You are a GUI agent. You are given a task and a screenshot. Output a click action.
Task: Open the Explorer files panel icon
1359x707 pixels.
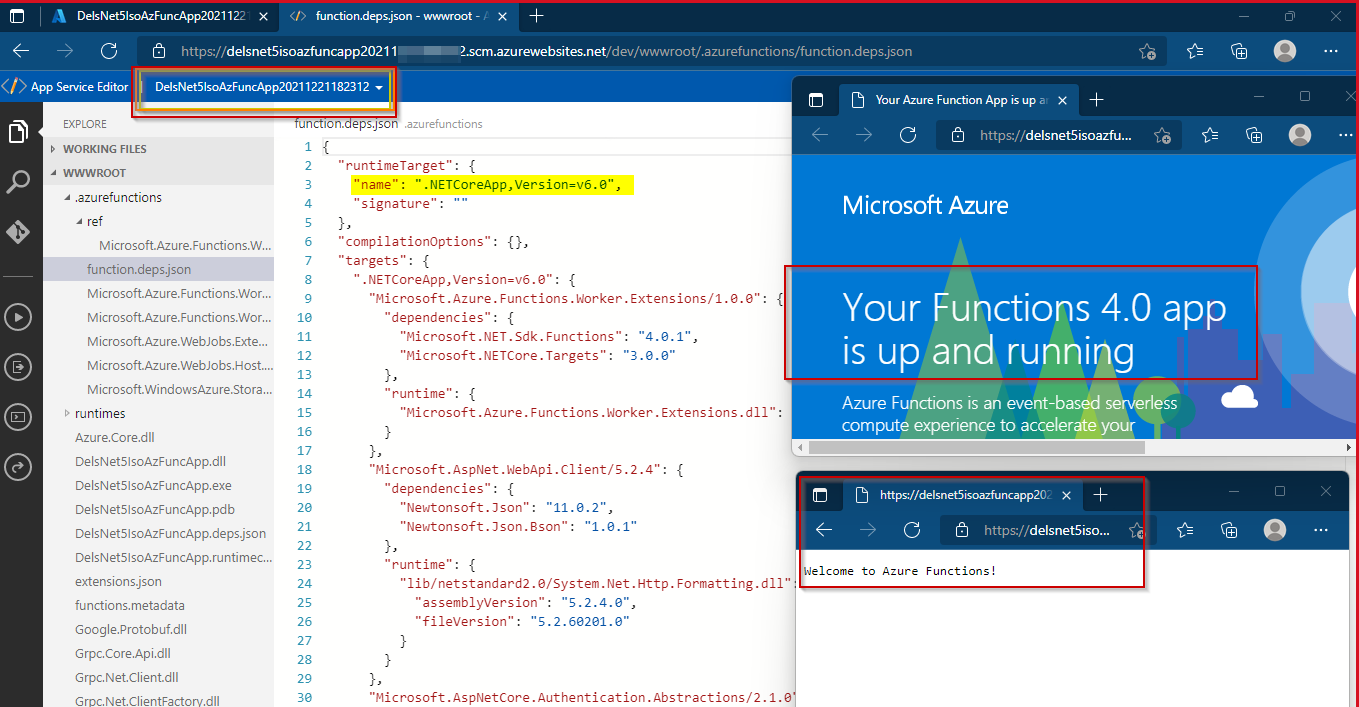pyautogui.click(x=18, y=131)
